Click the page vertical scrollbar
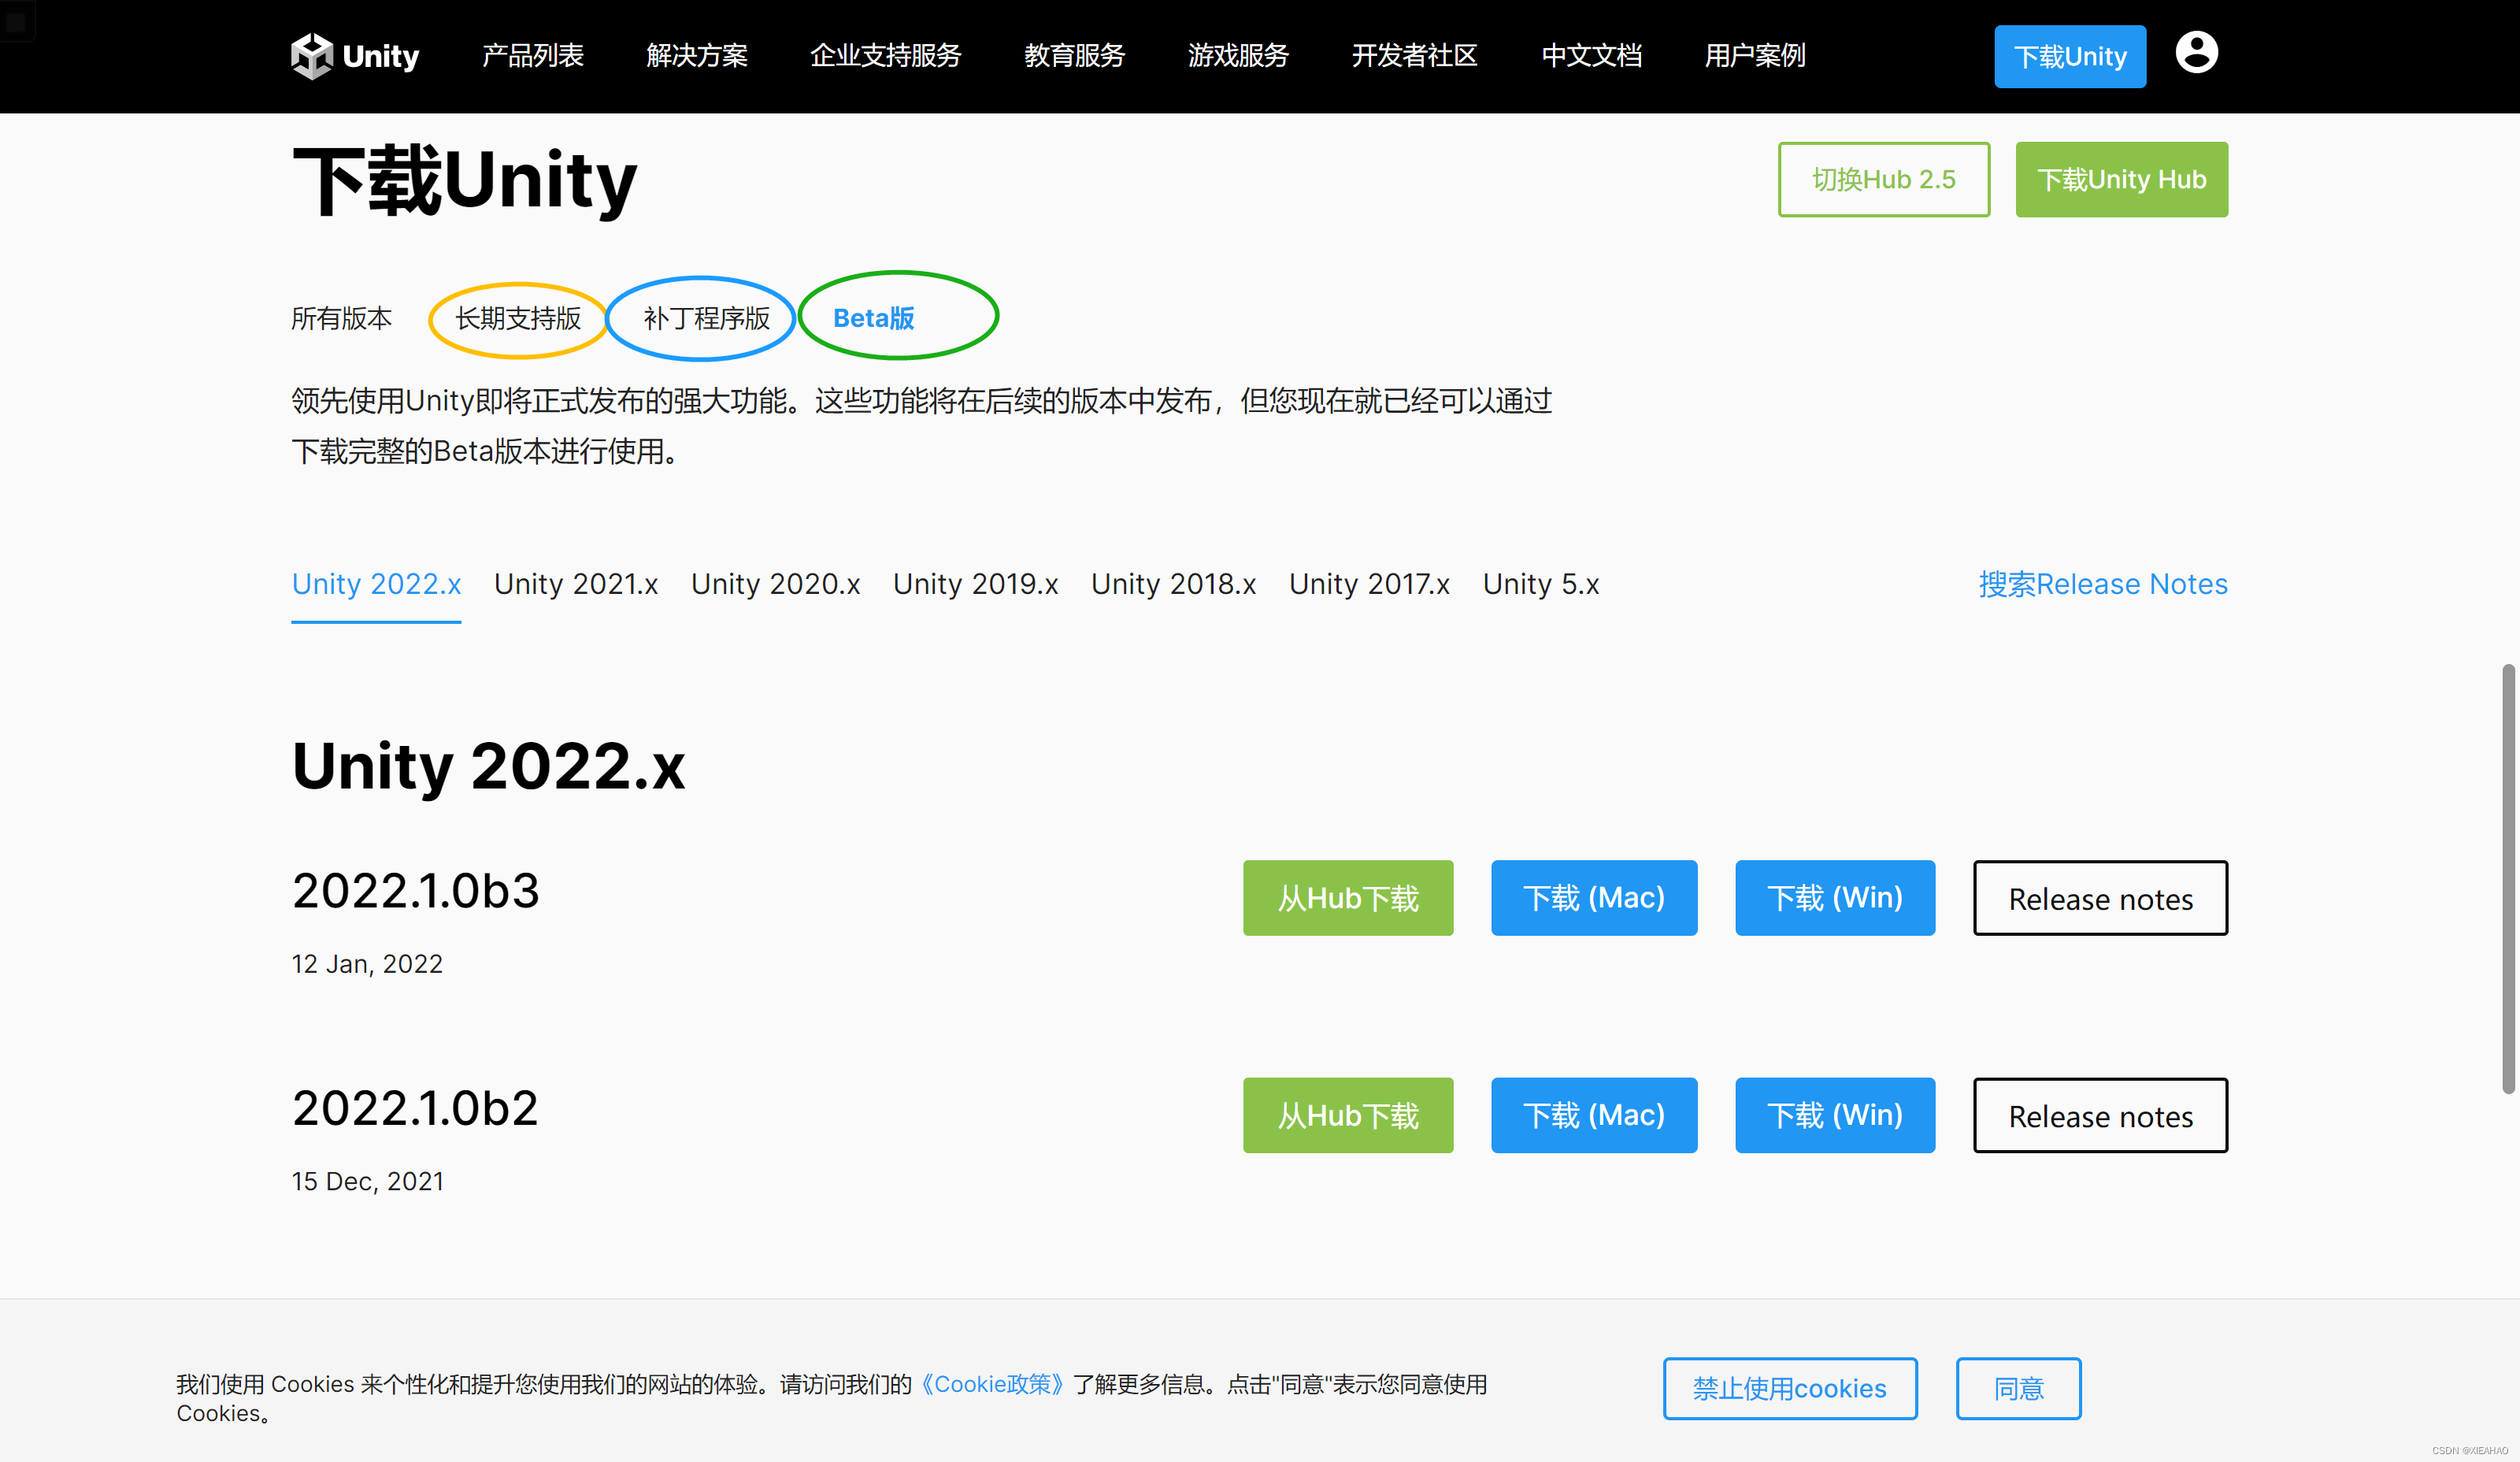 click(2507, 880)
